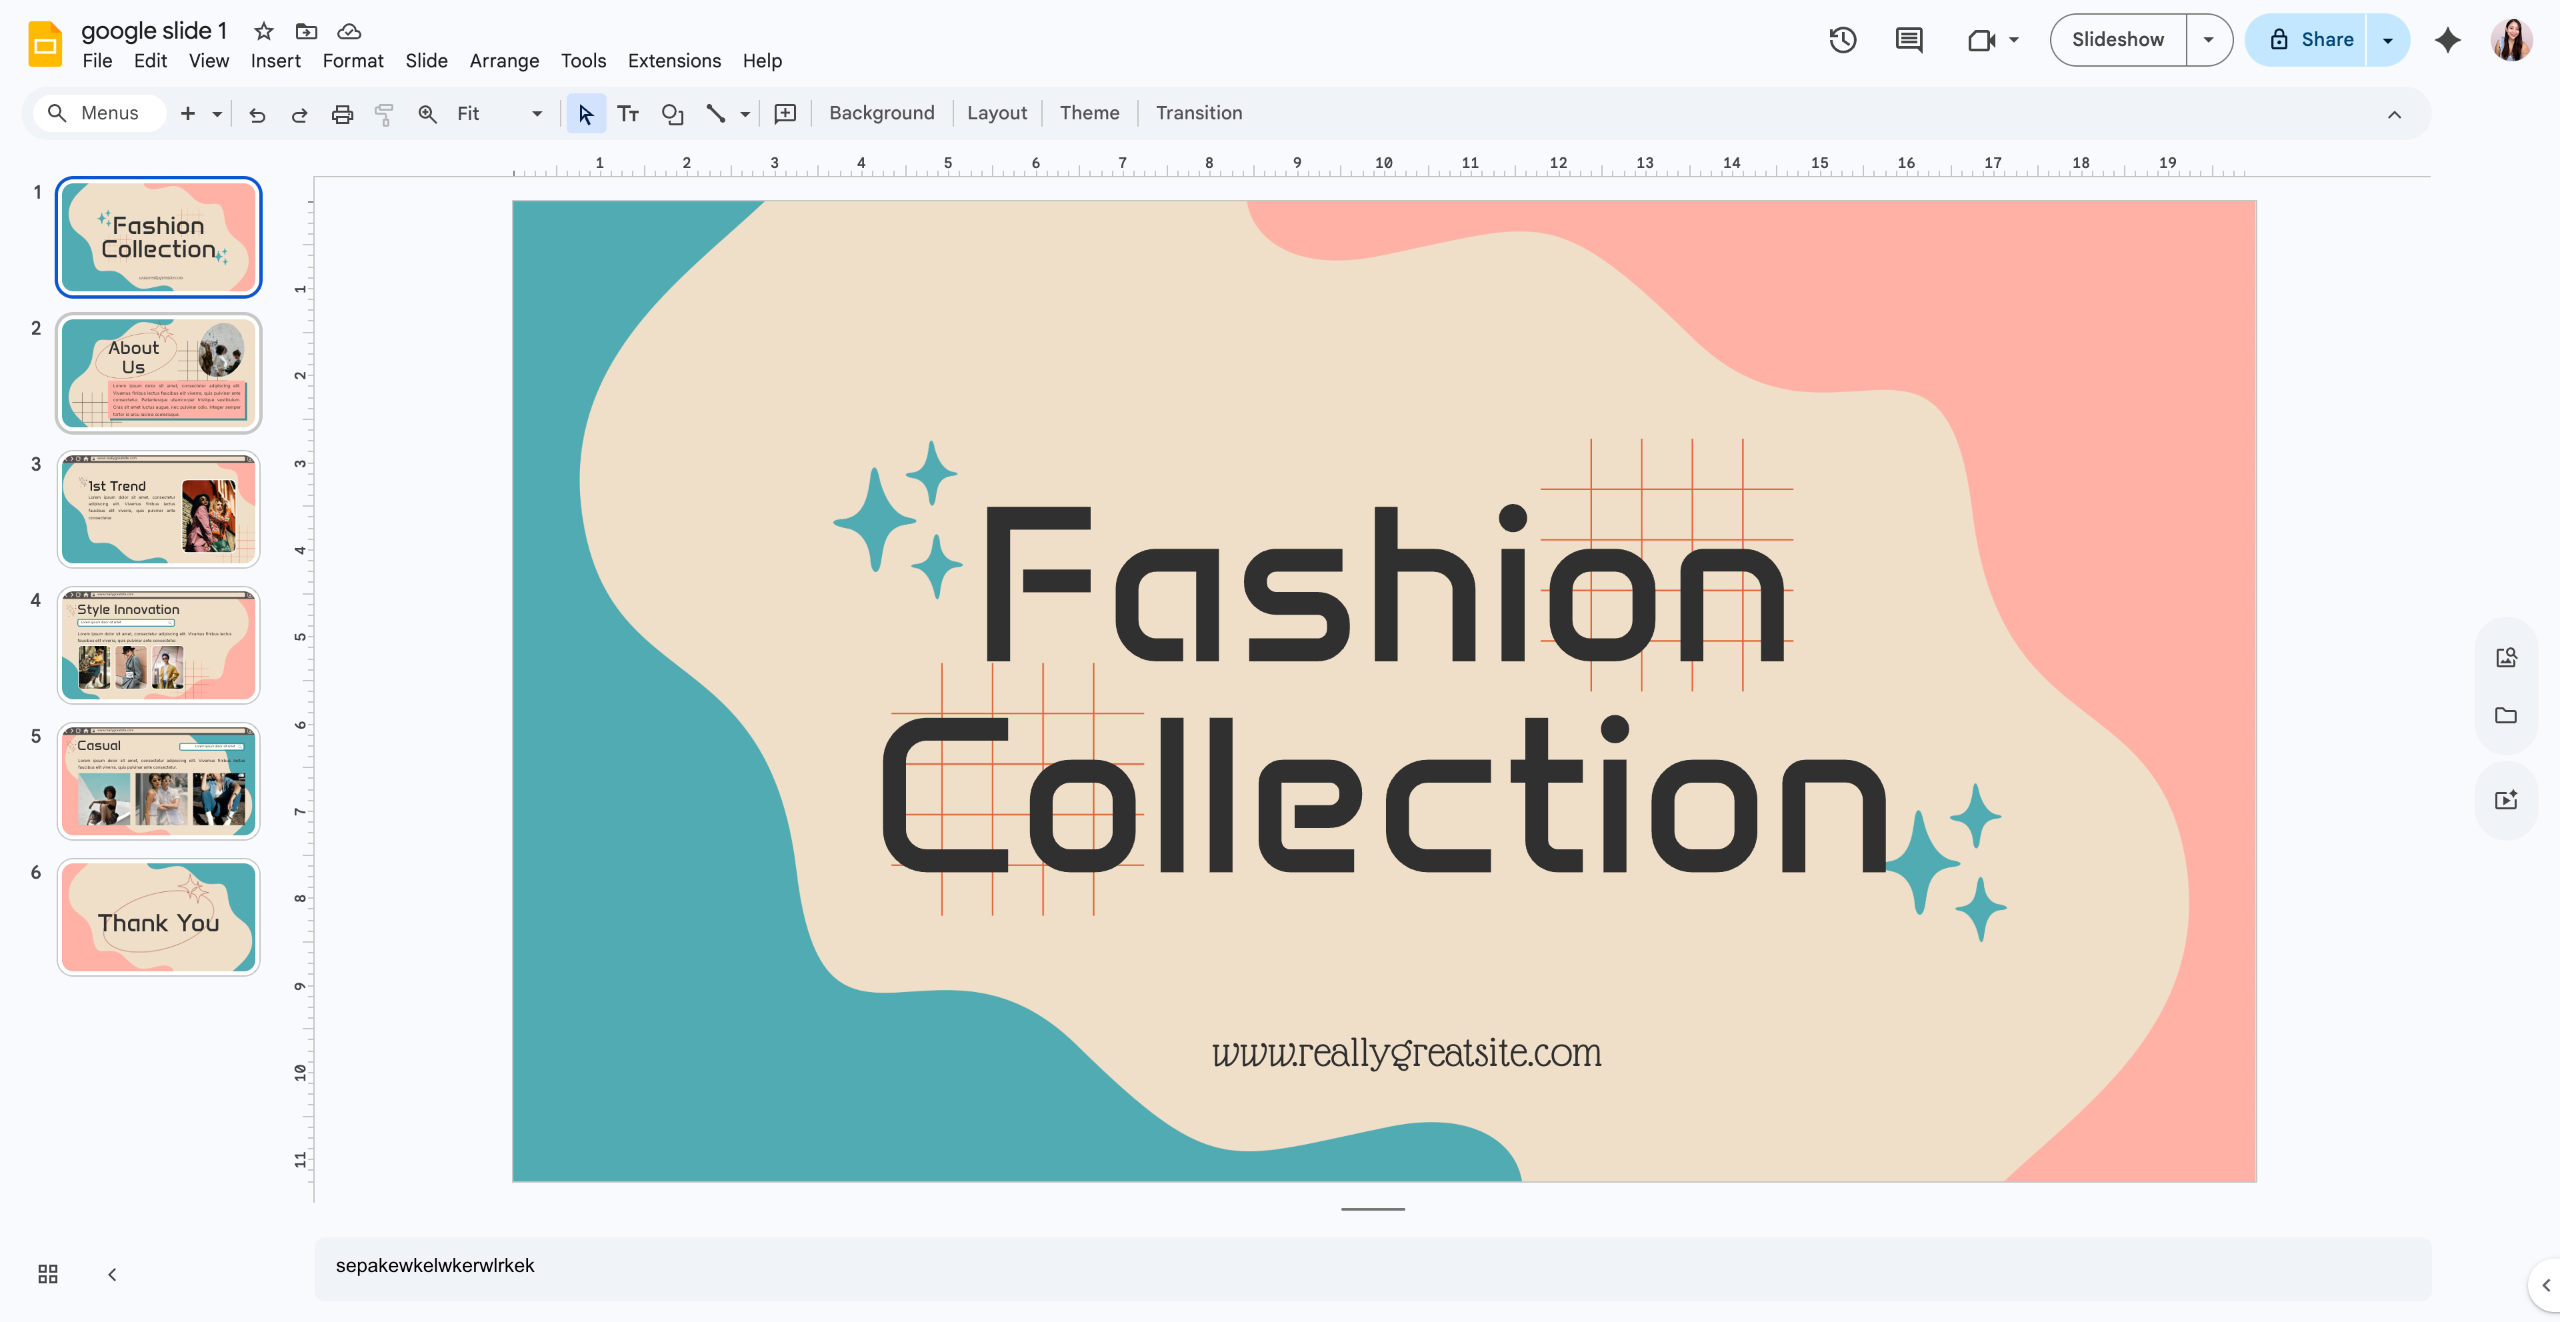
Task: Click the Gemini sparkle icon
Action: click(2447, 40)
